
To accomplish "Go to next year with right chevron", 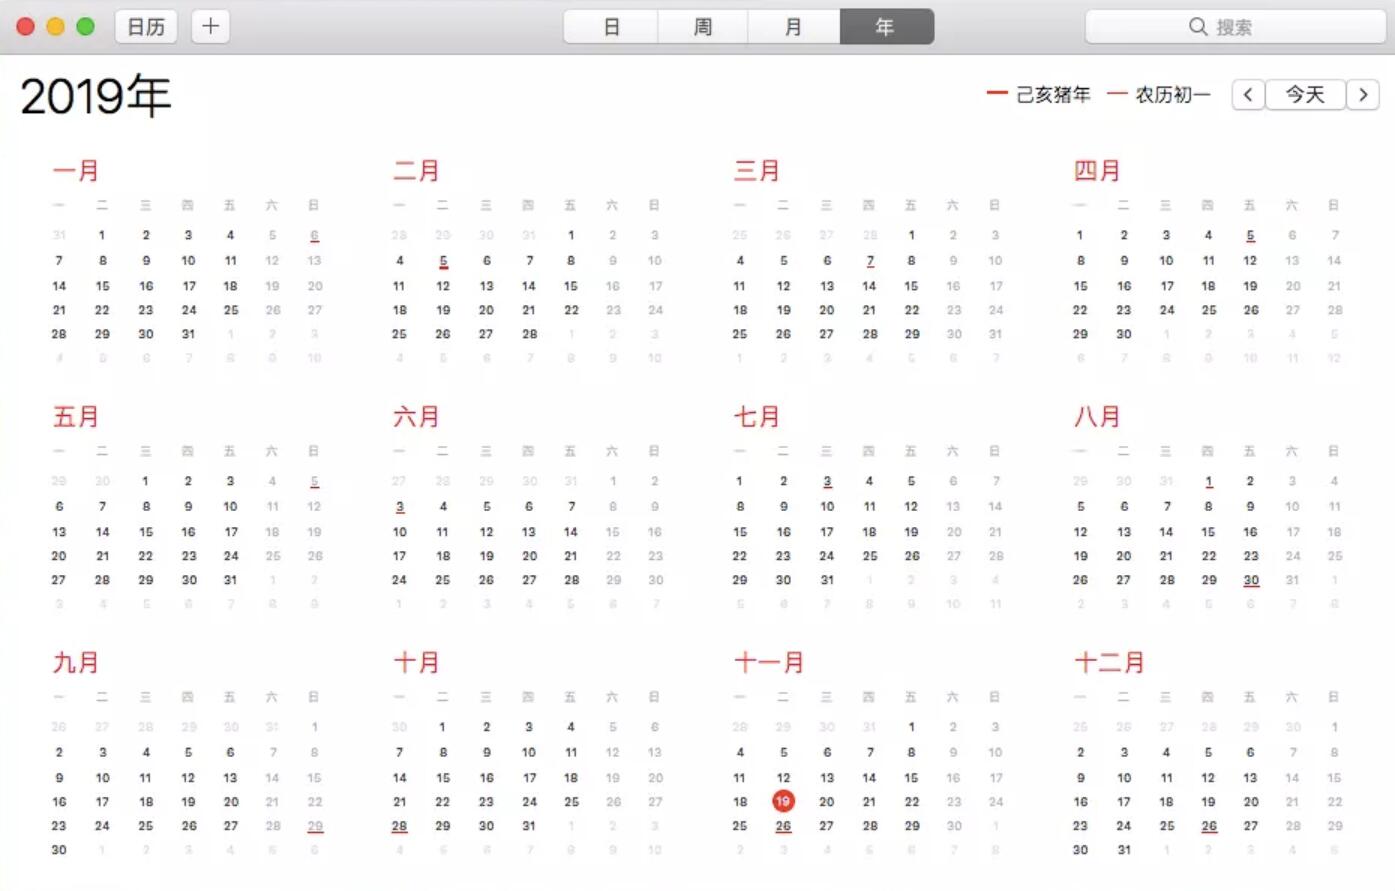I will (x=1363, y=94).
